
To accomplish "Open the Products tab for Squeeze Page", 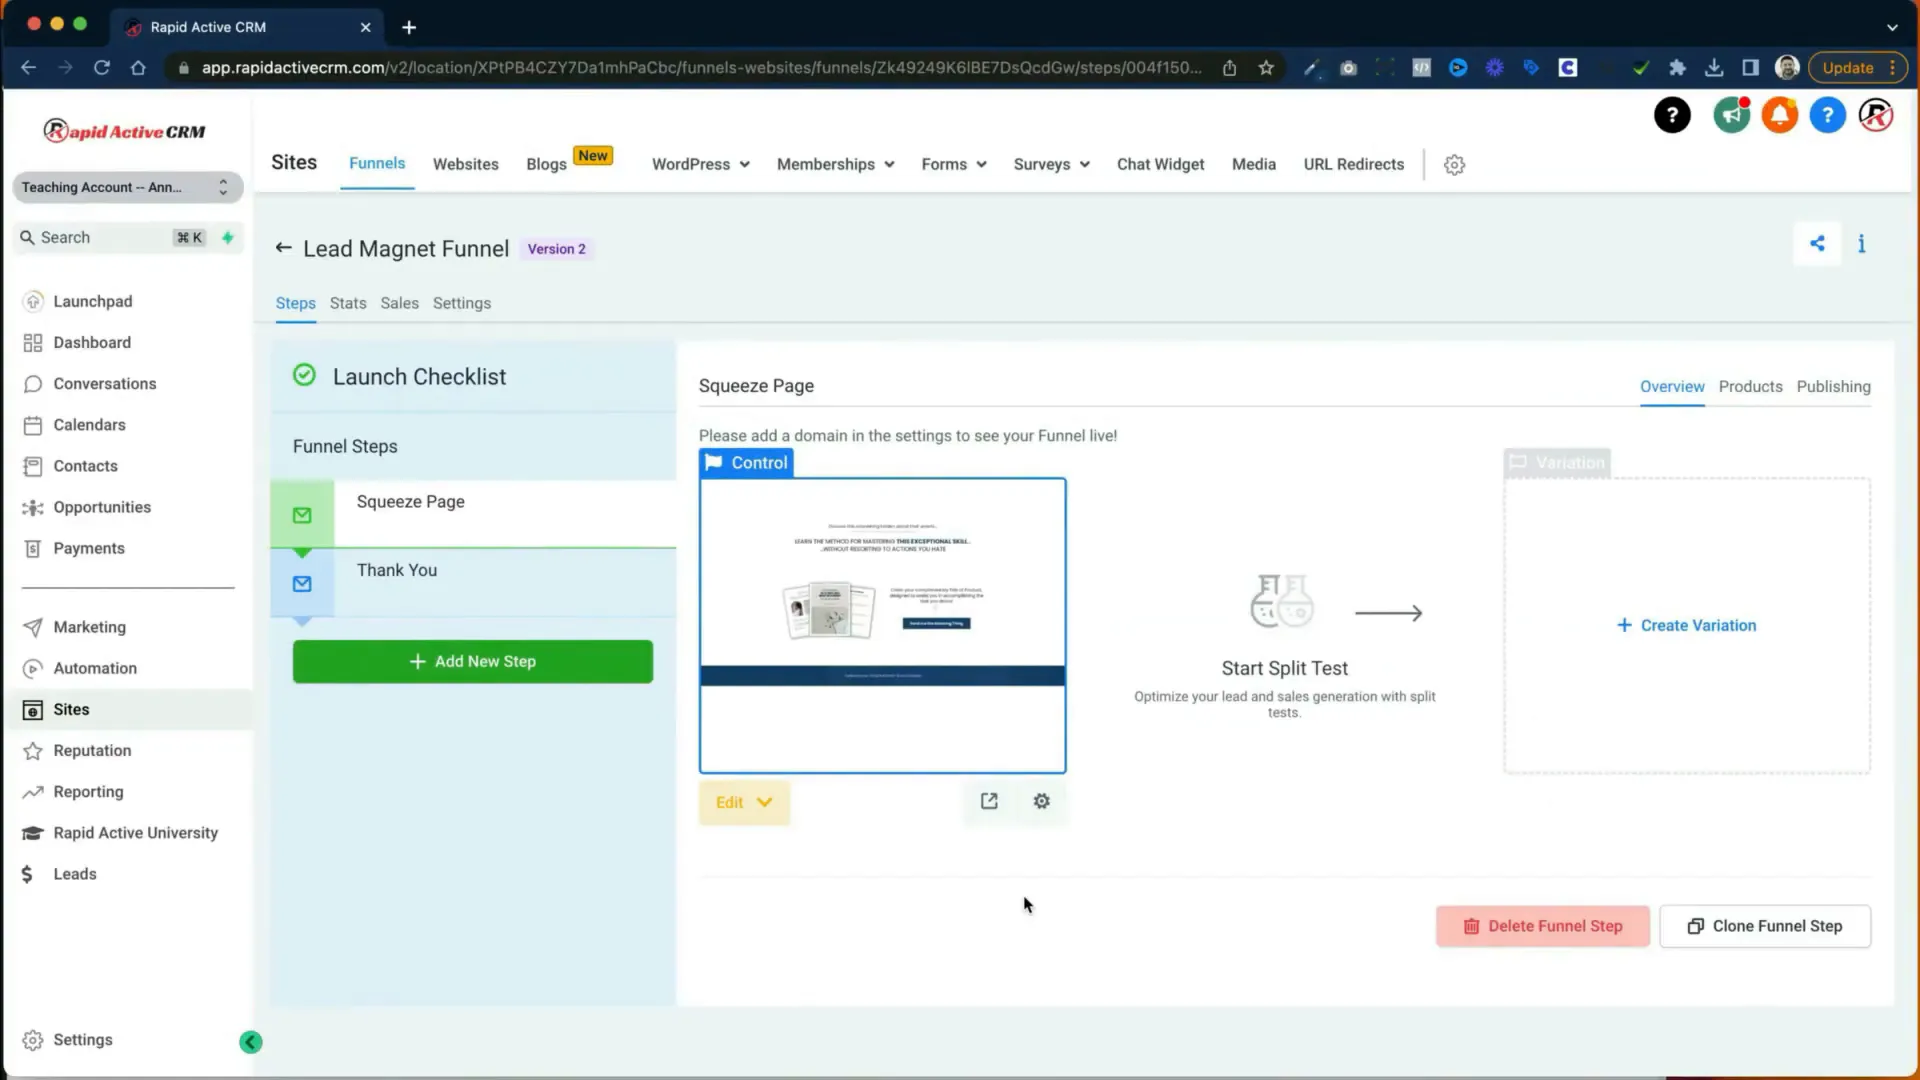I will point(1750,386).
